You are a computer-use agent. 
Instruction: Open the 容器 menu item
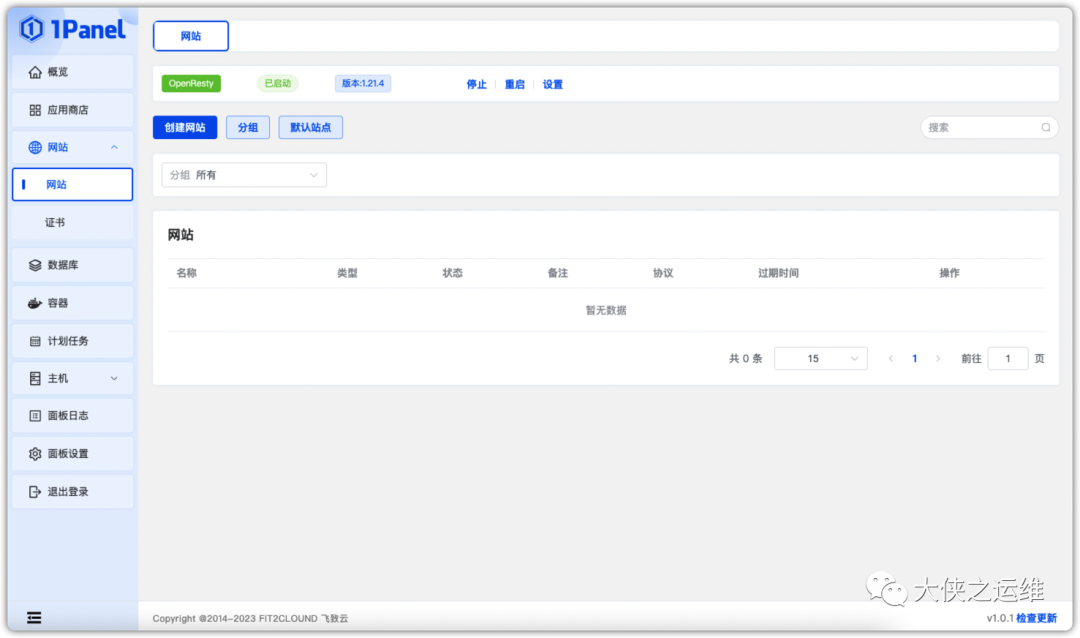[72, 303]
